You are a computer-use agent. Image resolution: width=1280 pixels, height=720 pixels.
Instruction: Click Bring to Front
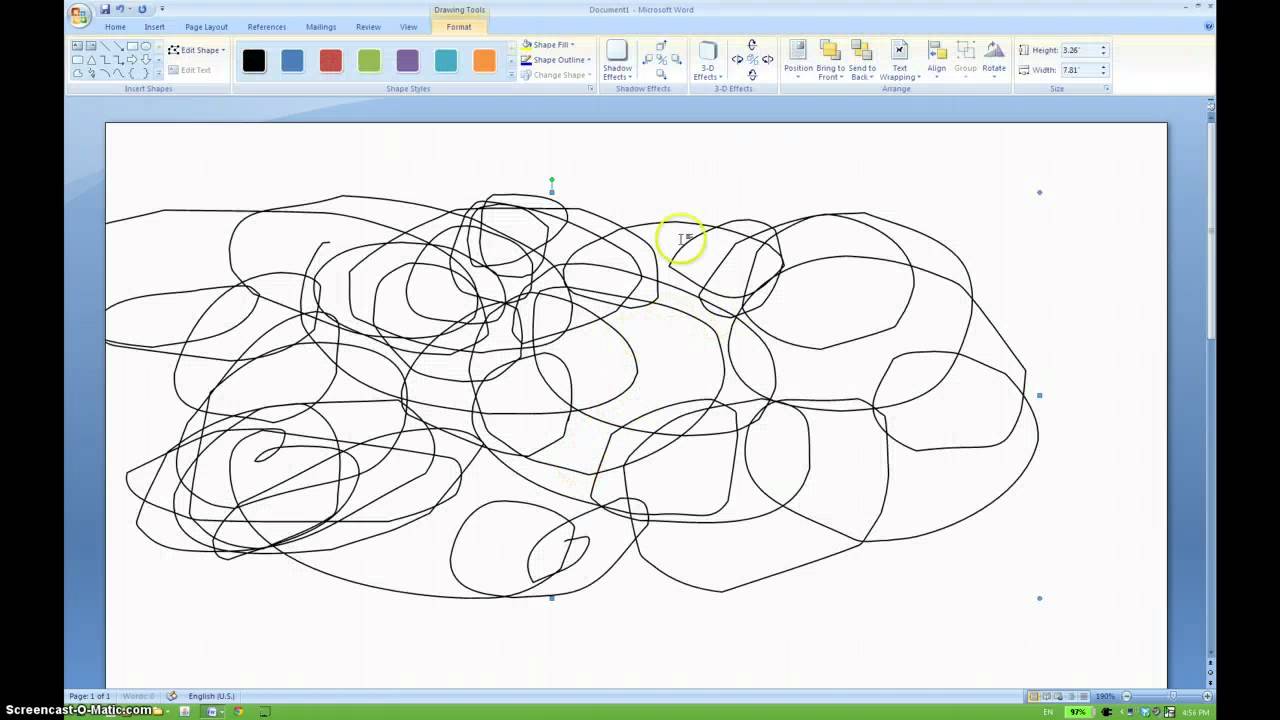[x=830, y=58]
